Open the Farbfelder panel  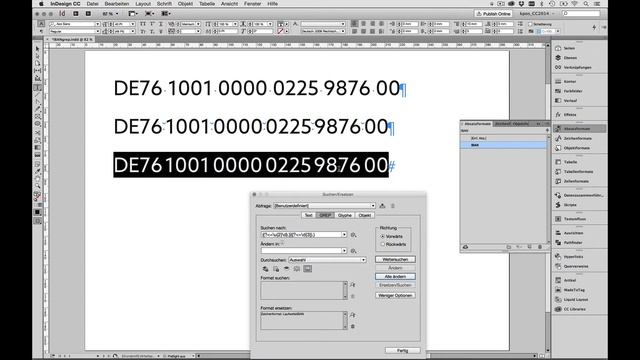[x=573, y=91]
